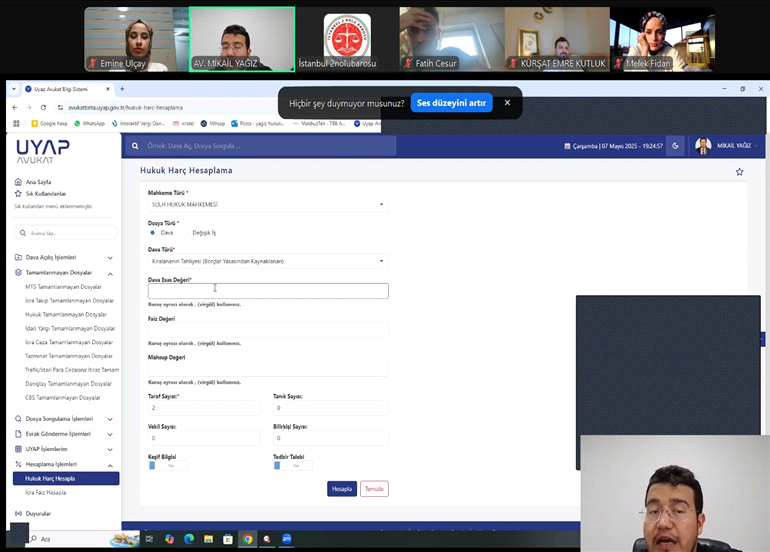Open Chrome from the Windows taskbar

pyautogui.click(x=247, y=539)
